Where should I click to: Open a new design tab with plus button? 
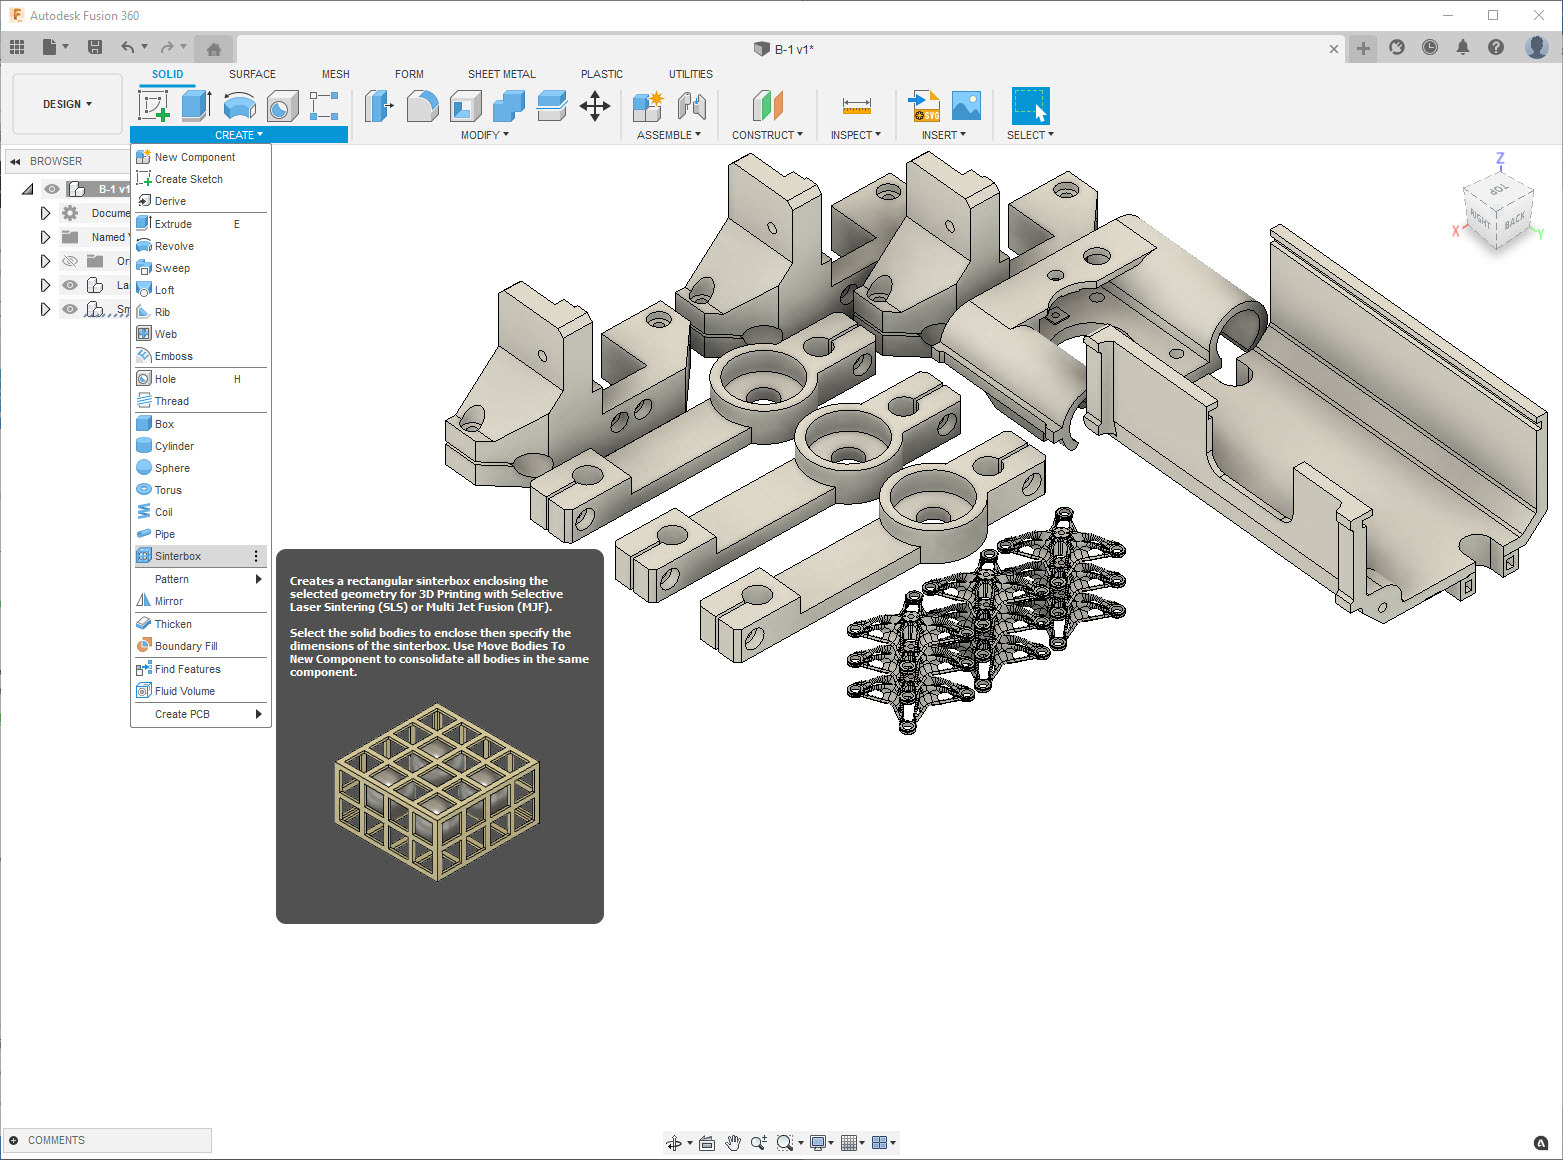(1363, 48)
